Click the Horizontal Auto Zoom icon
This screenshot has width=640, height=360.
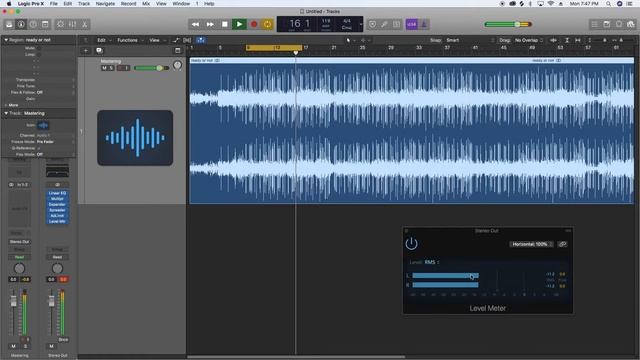click(578, 40)
